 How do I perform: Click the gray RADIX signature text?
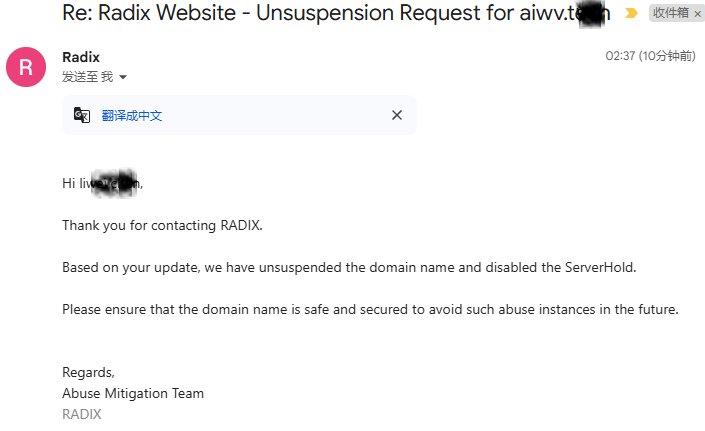pyautogui.click(x=82, y=414)
